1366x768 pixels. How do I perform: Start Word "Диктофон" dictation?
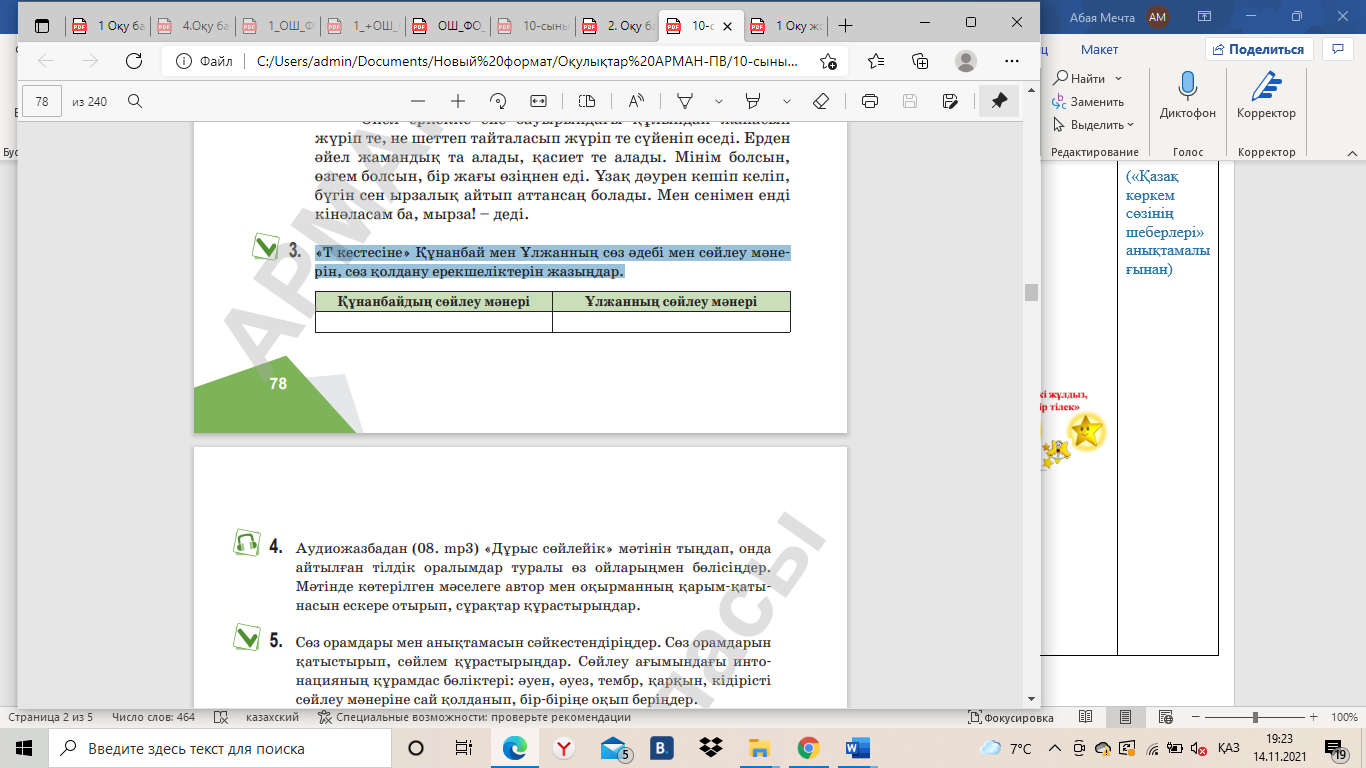click(1188, 97)
